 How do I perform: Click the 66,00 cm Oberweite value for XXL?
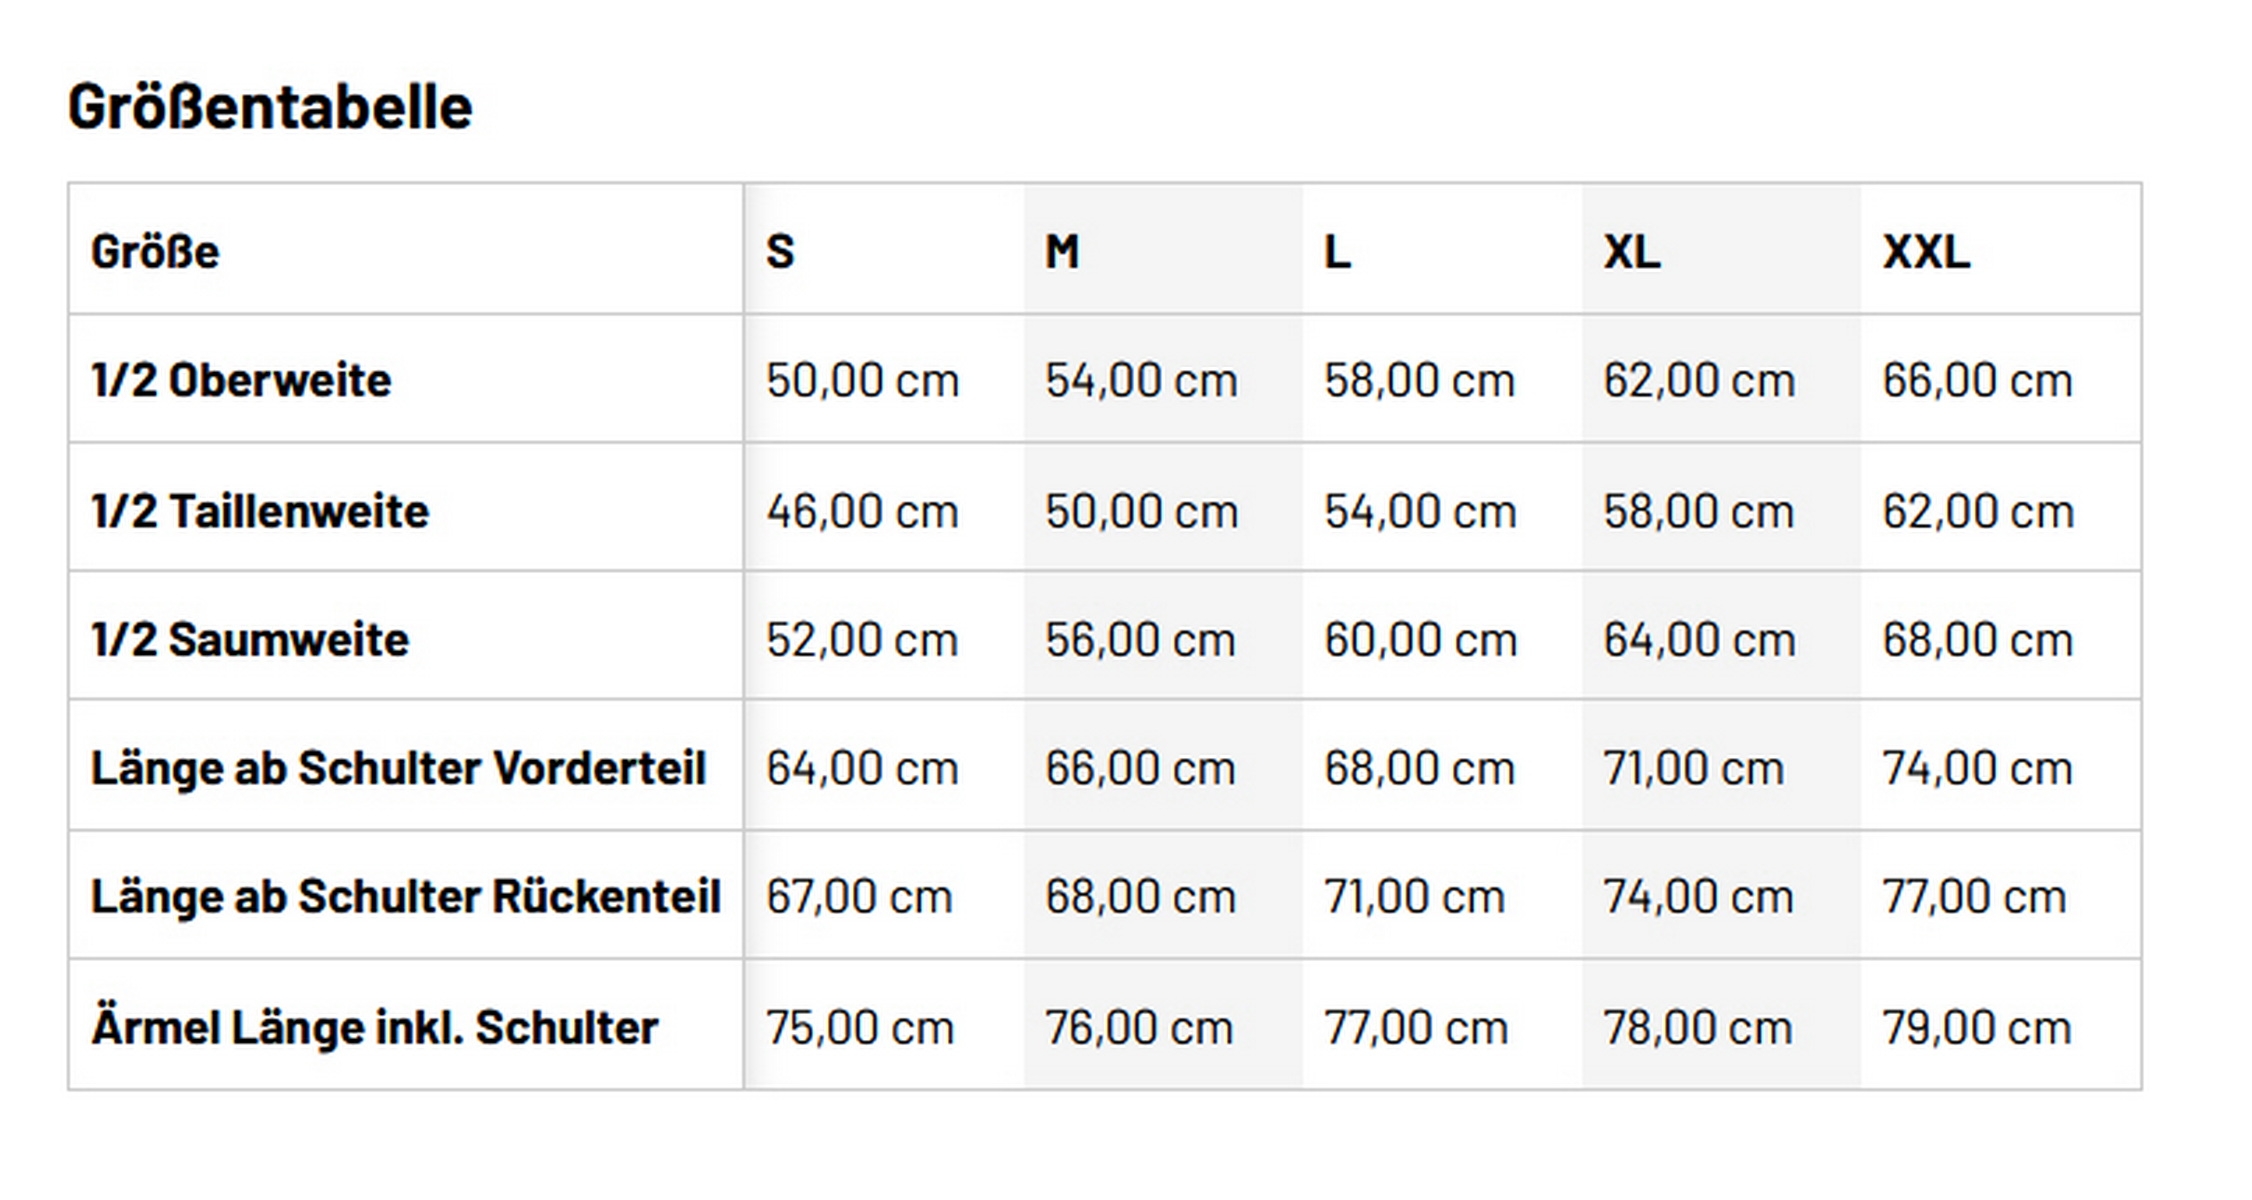[1977, 380]
